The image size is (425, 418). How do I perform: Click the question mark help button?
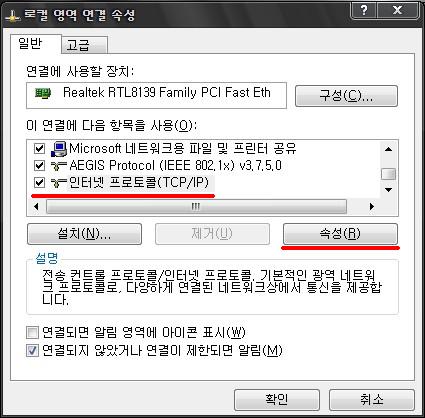pos(363,11)
